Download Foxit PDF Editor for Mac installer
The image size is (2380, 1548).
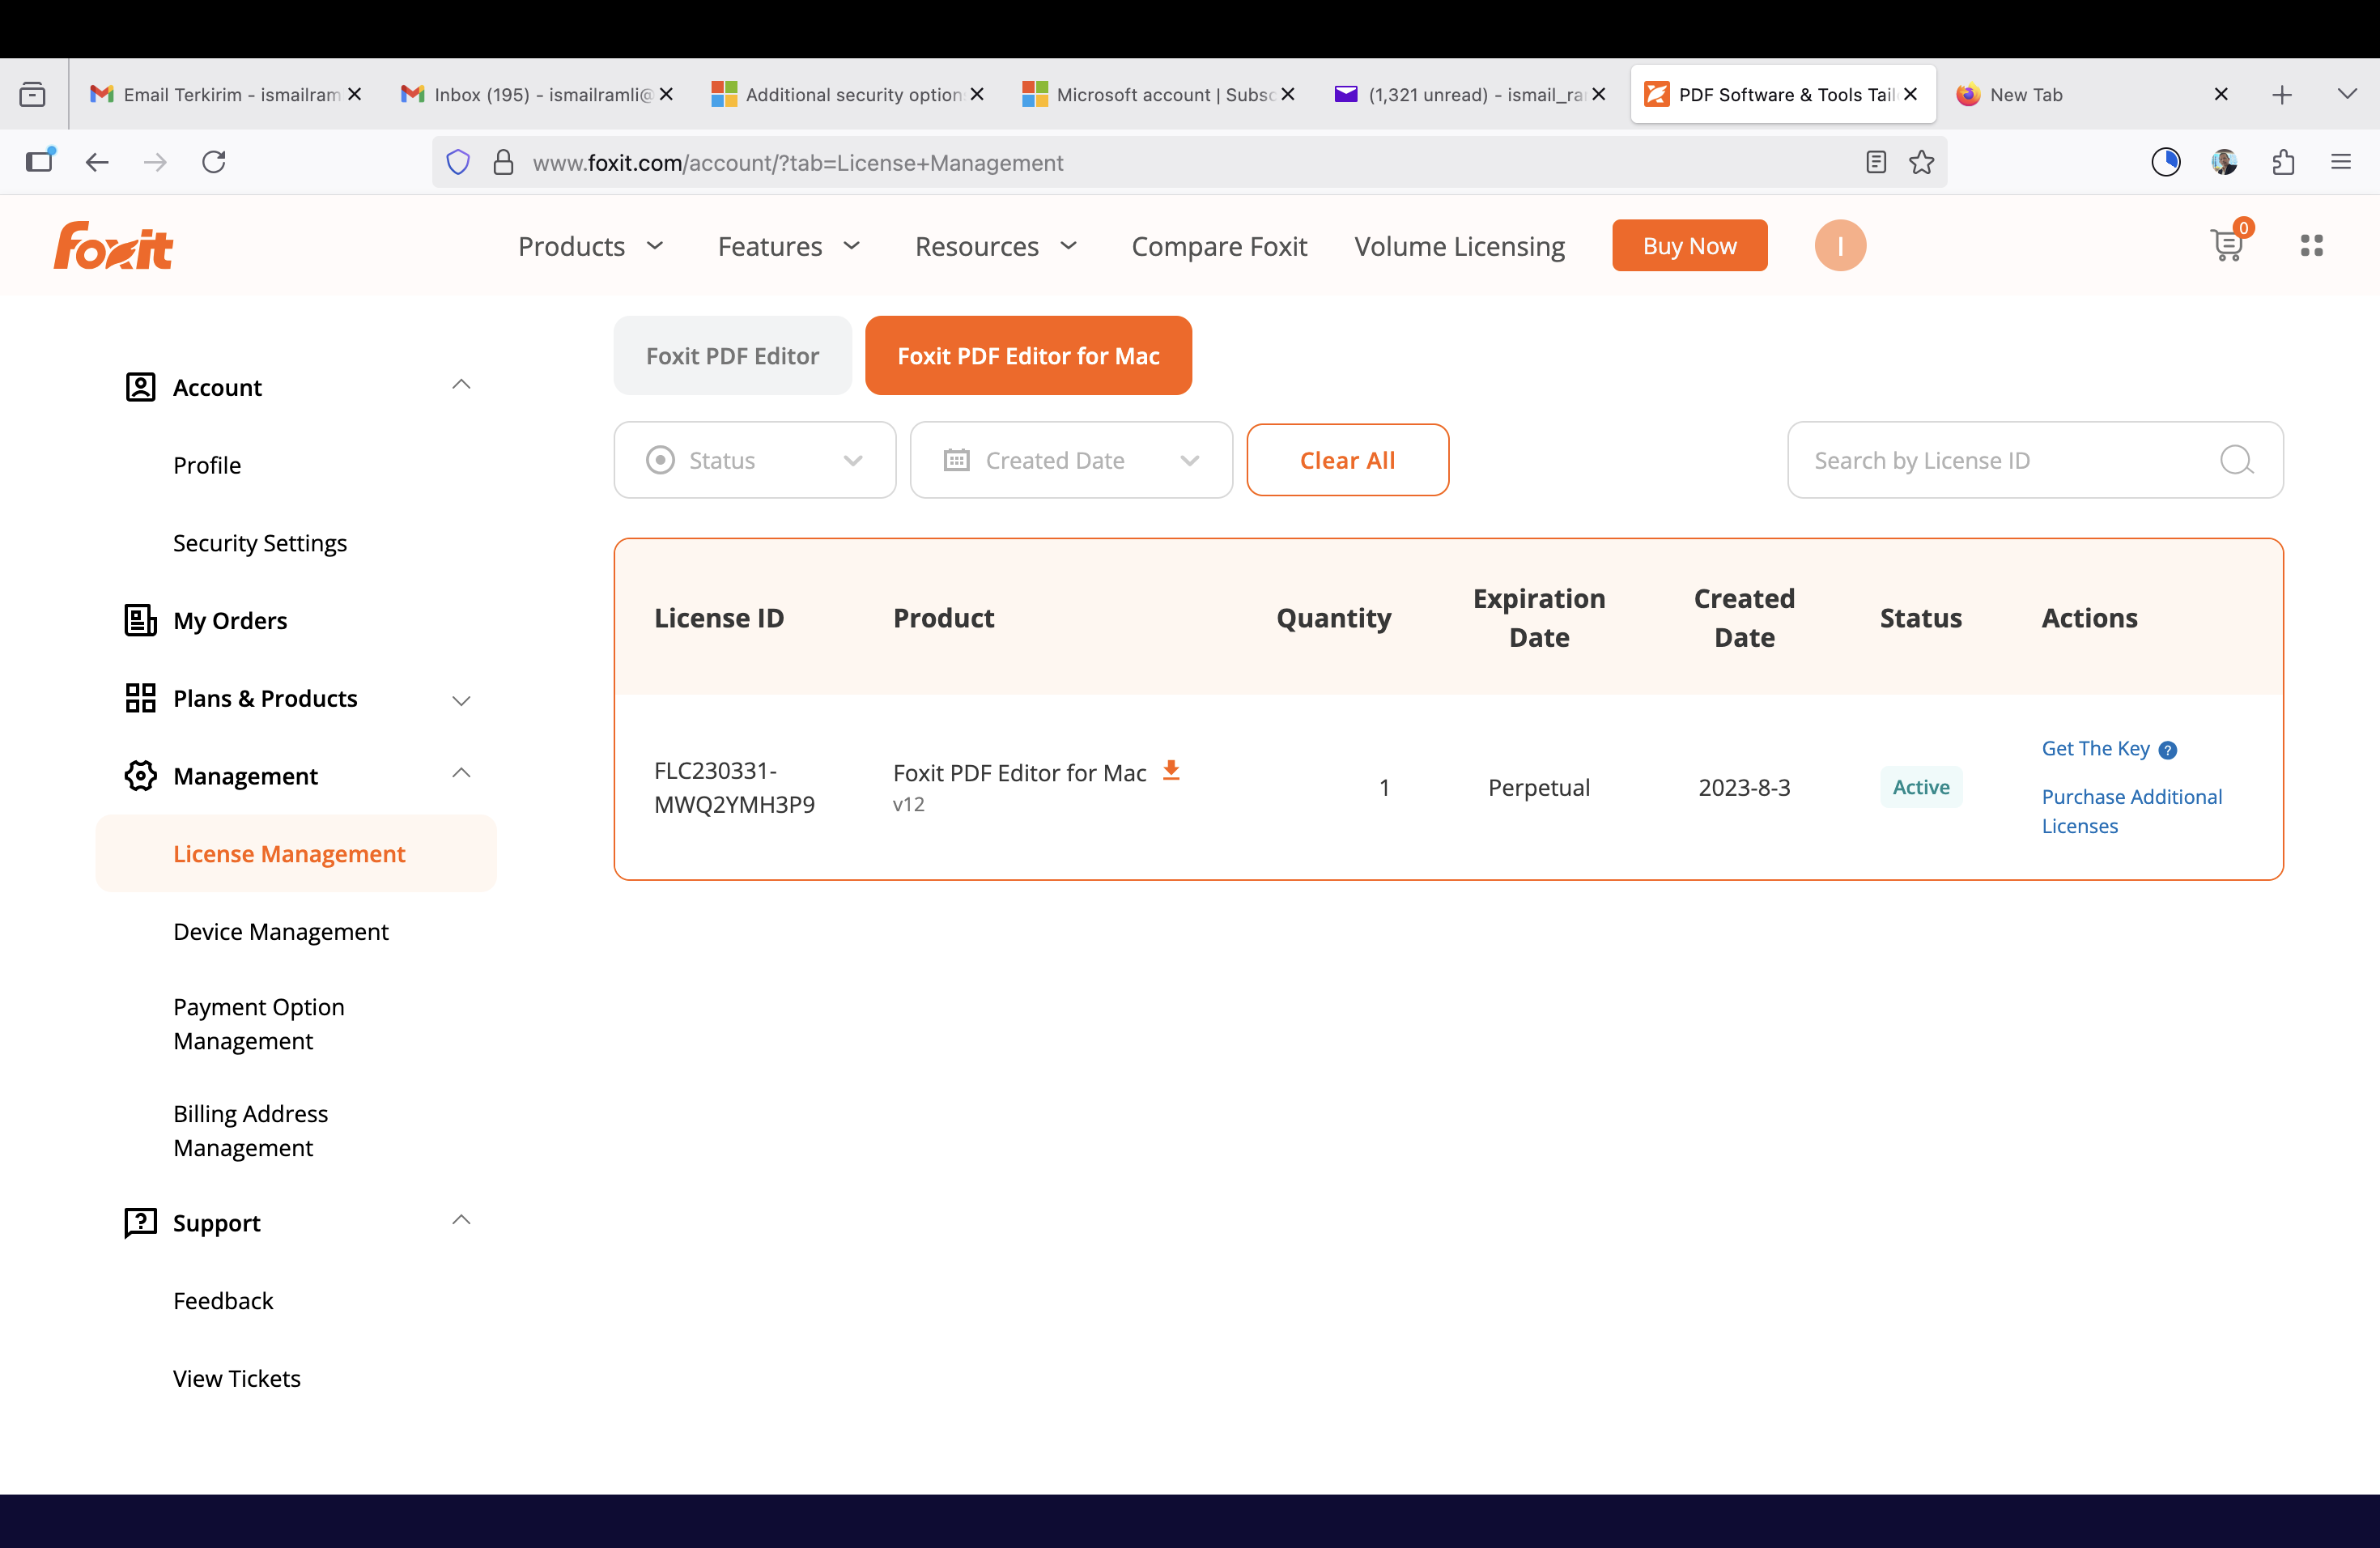click(1171, 770)
